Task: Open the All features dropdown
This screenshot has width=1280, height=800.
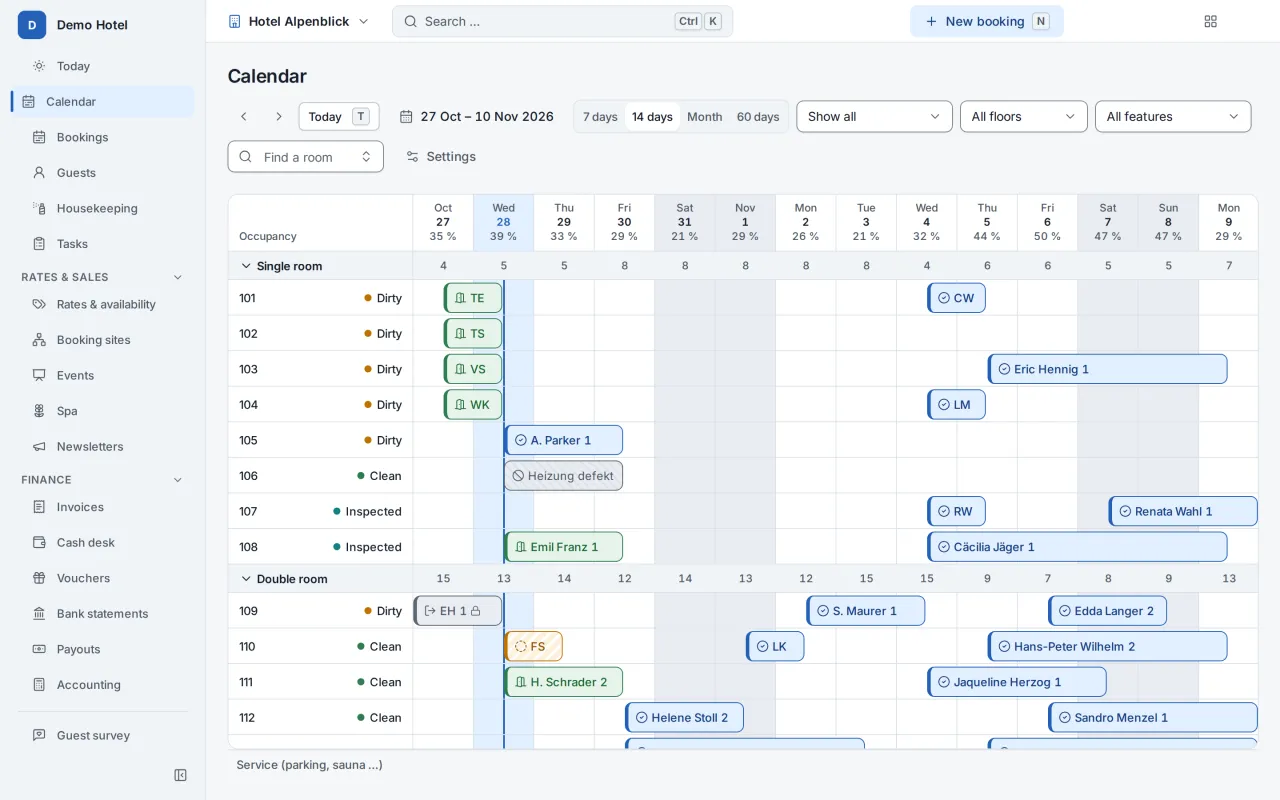Action: pyautogui.click(x=1173, y=116)
